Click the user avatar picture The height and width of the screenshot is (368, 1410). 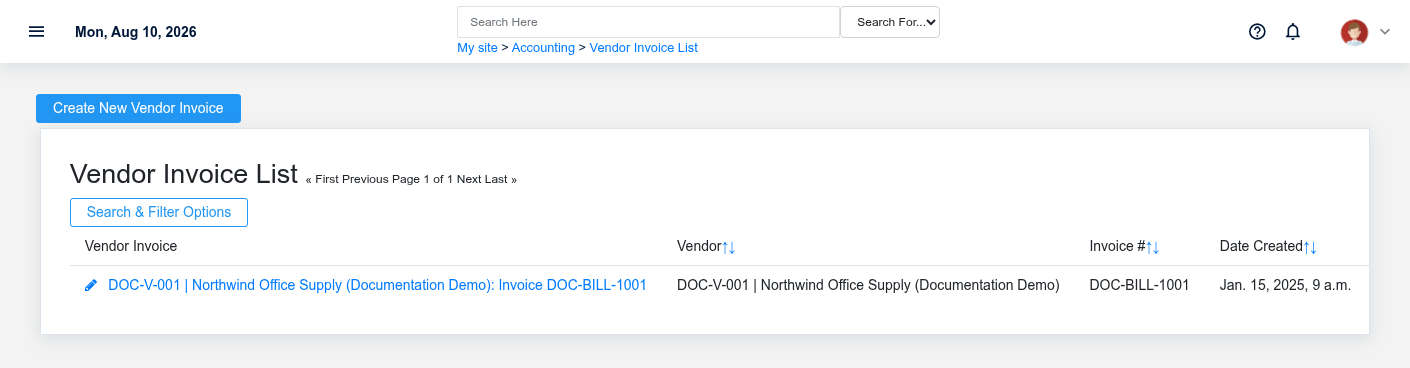click(1354, 32)
